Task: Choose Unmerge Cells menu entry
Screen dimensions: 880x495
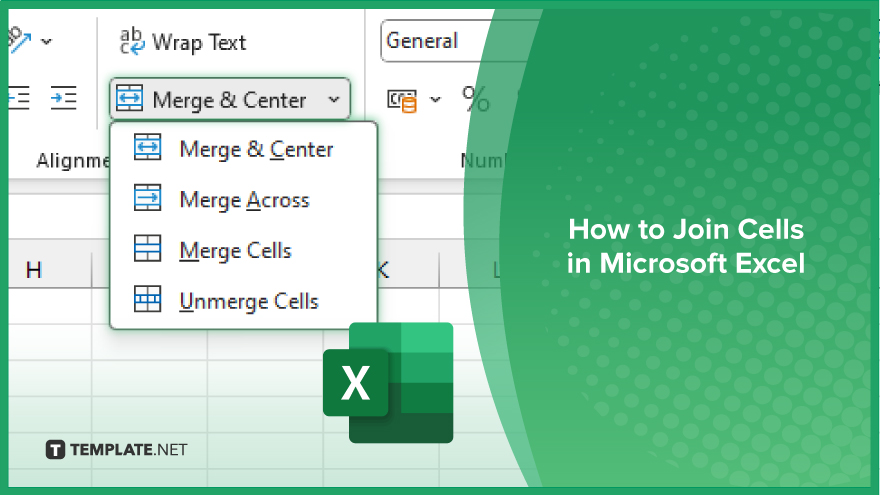Action: 244,301
